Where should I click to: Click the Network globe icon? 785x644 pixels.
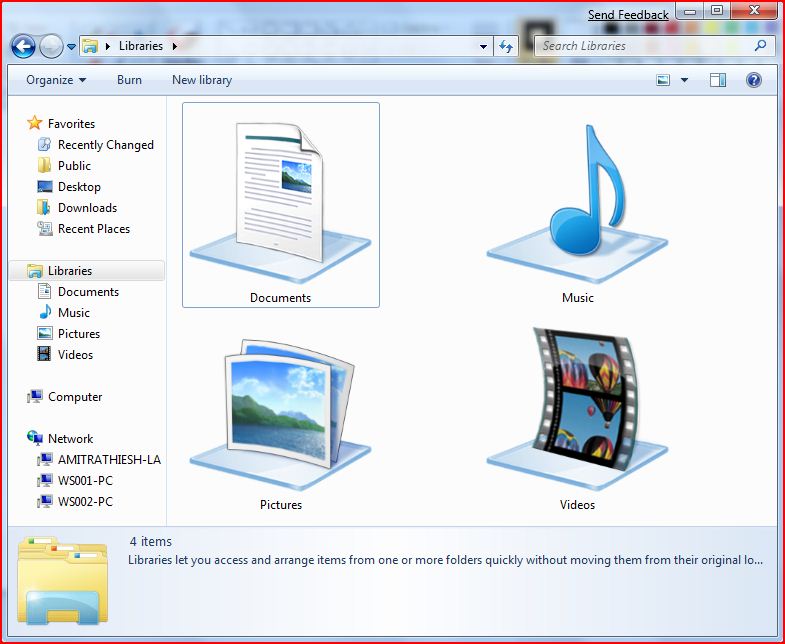[x=35, y=438]
